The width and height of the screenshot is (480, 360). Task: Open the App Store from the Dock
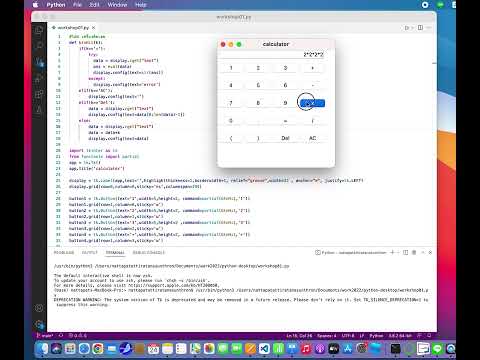(347, 349)
